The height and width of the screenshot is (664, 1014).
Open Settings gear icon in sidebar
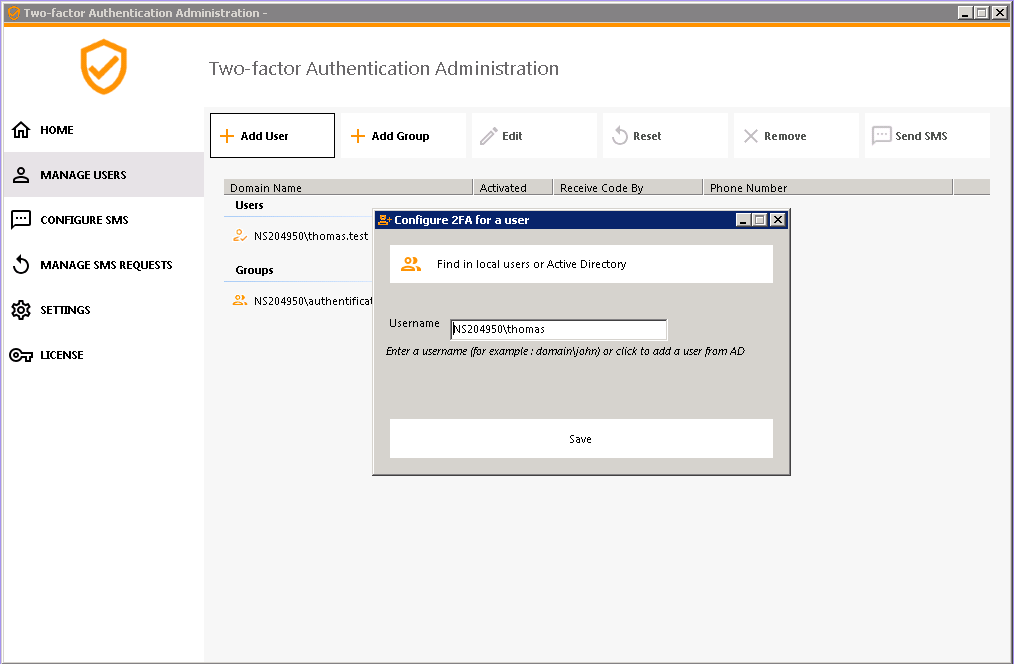pyautogui.click(x=21, y=310)
